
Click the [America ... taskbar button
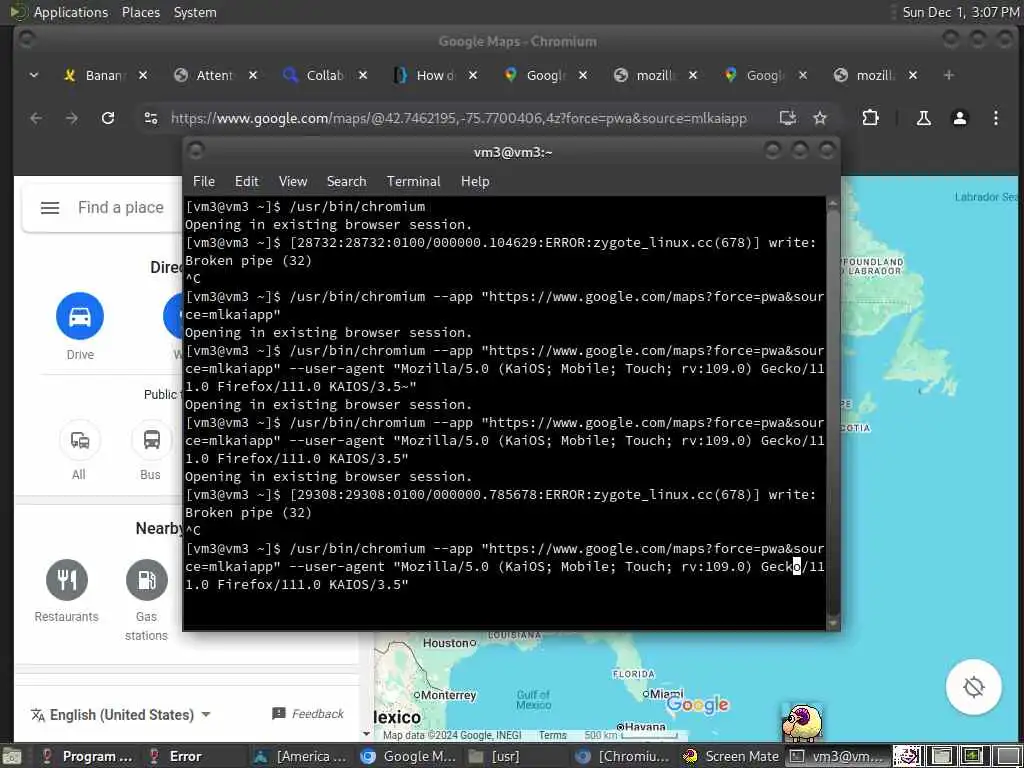pos(302,756)
